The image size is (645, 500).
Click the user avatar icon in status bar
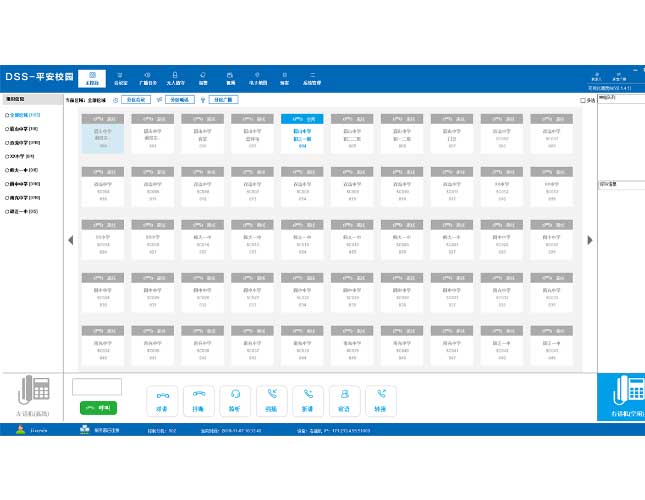pyautogui.click(x=16, y=431)
